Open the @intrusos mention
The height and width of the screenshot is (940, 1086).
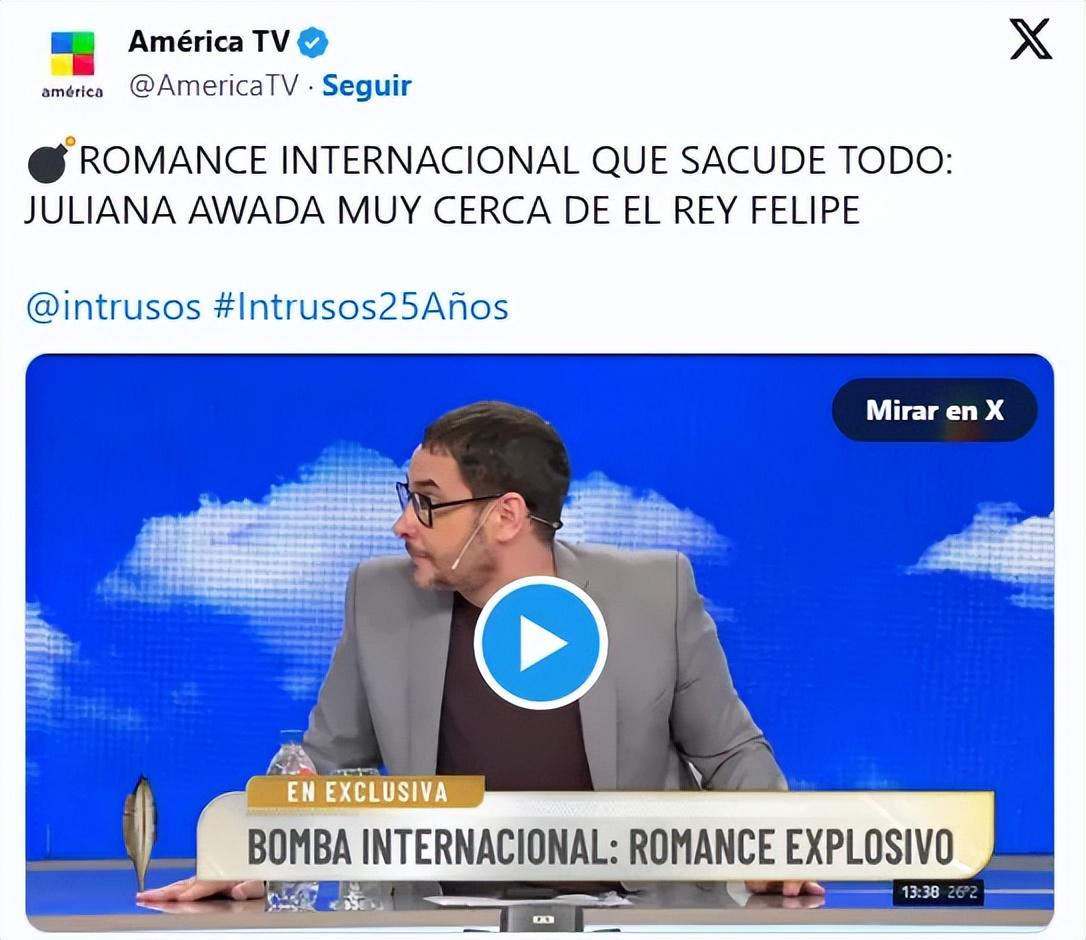[114, 306]
